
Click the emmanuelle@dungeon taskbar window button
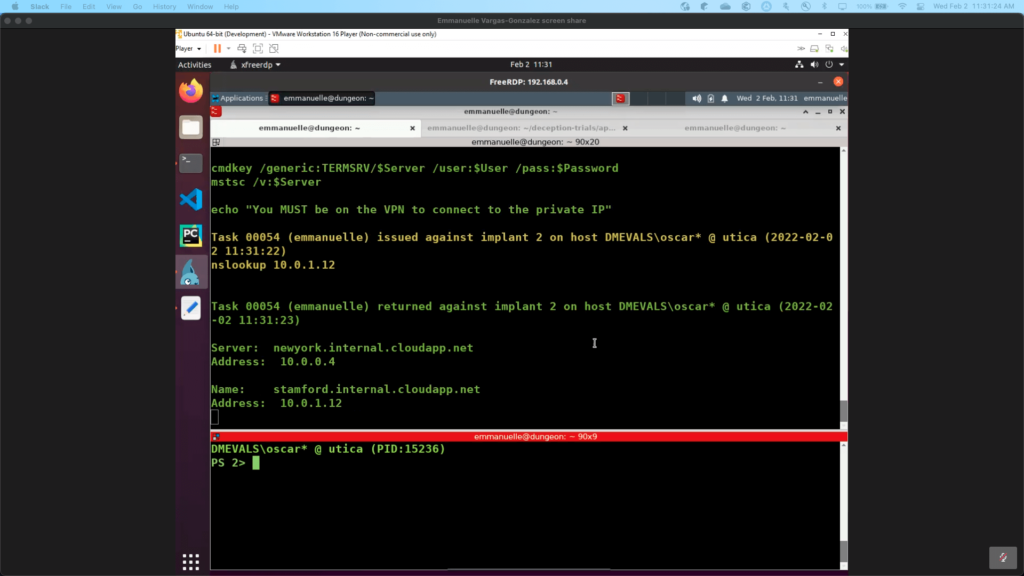[x=322, y=98]
